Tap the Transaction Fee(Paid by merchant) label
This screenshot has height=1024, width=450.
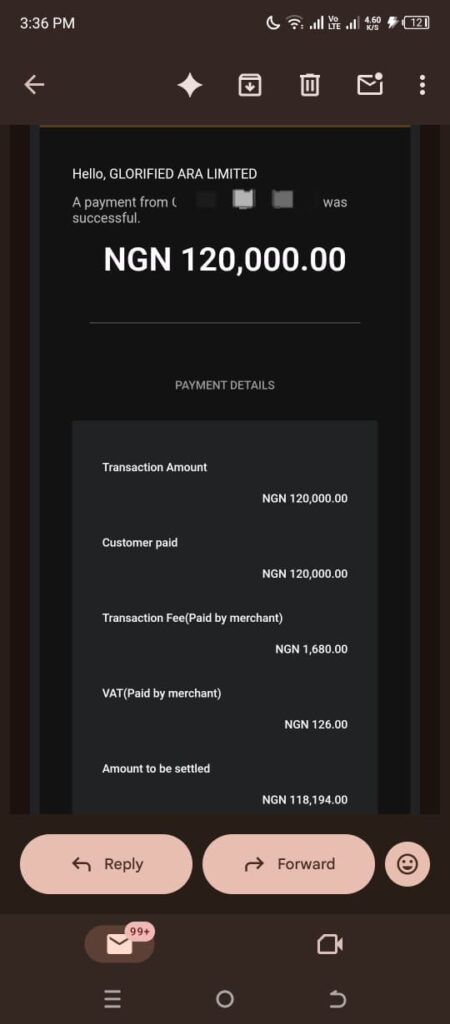(x=192, y=618)
